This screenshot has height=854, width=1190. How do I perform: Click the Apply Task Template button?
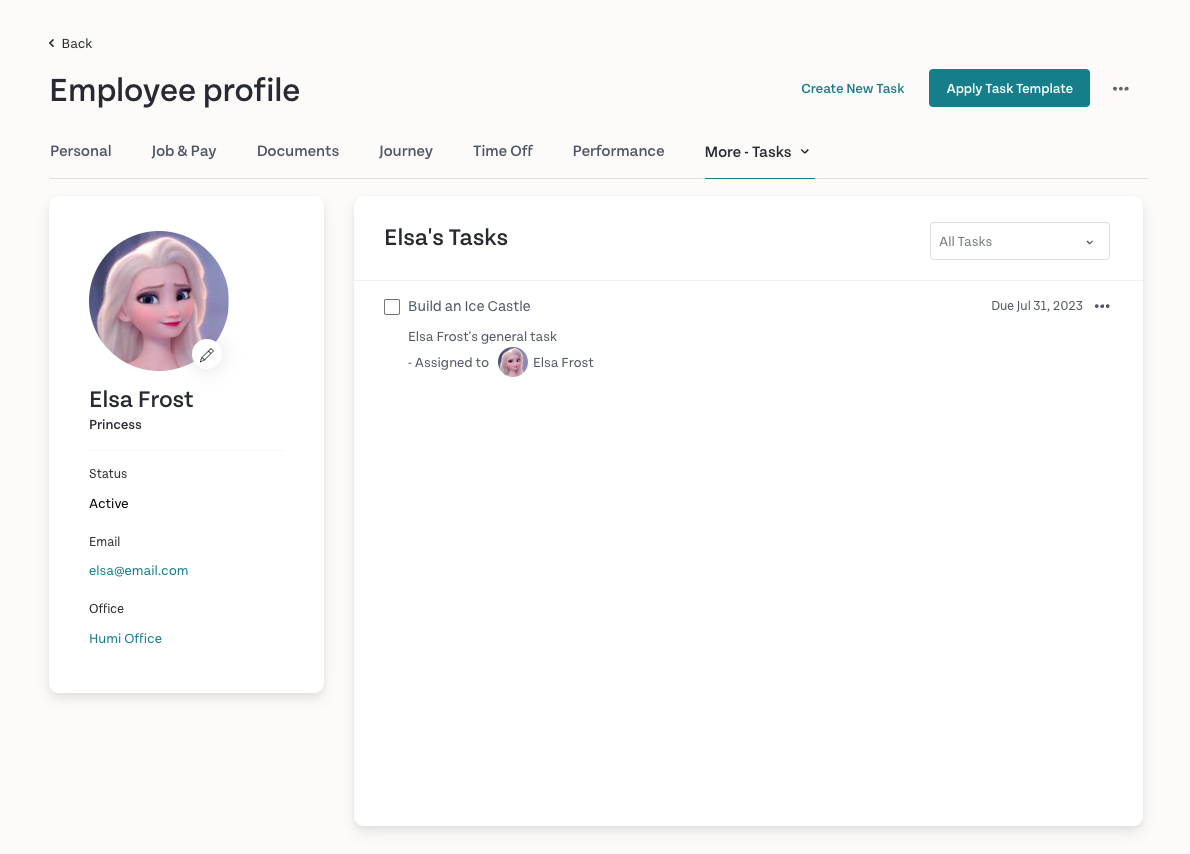[1009, 88]
